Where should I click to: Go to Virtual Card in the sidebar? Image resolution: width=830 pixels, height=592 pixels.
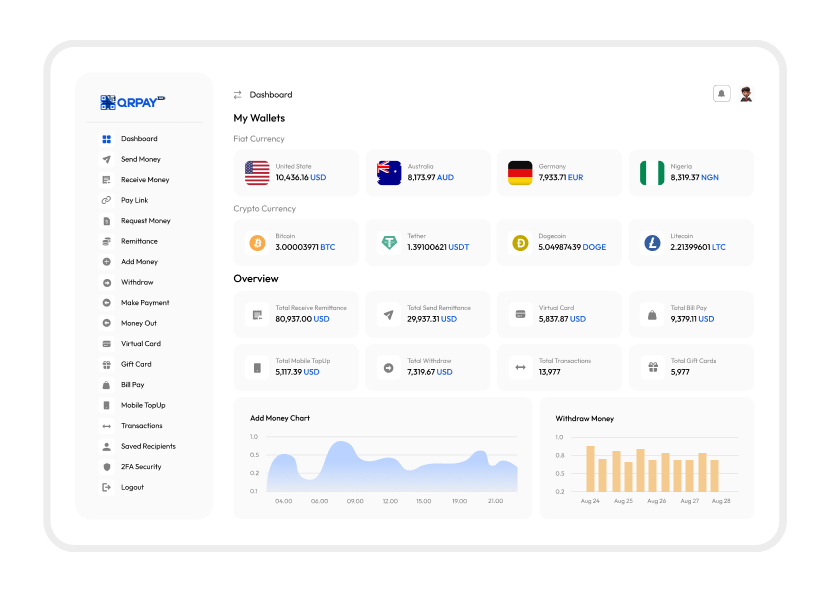coord(140,344)
